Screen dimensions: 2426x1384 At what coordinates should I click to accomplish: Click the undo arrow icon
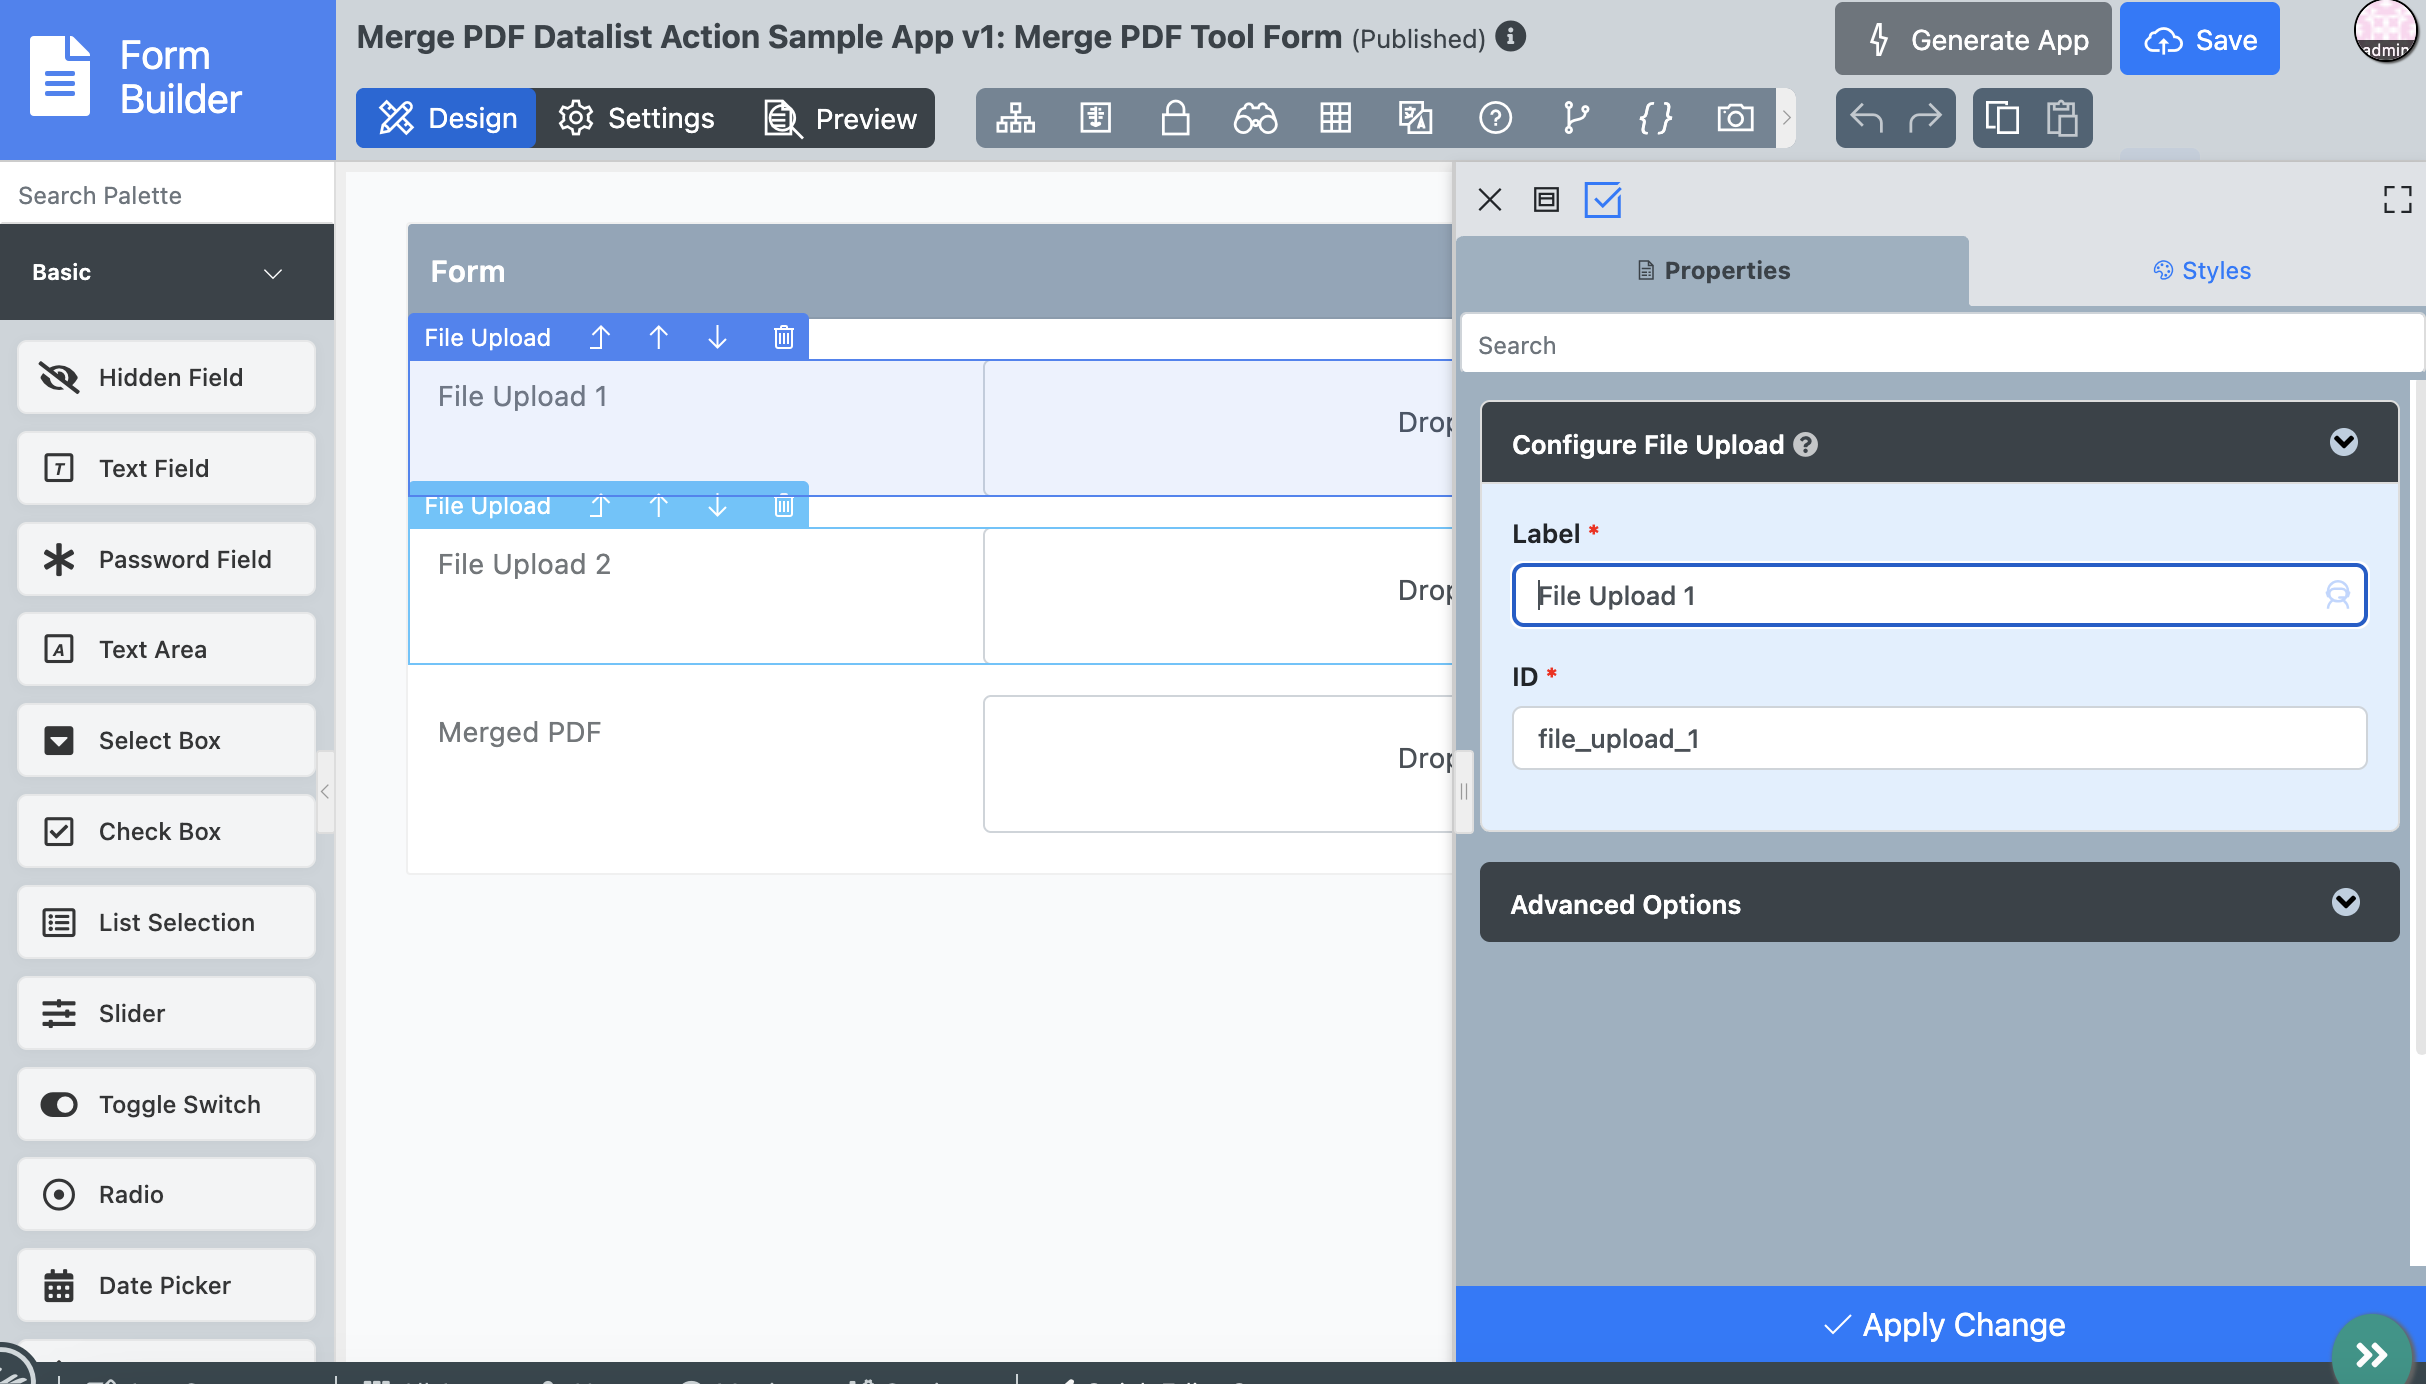click(1866, 118)
